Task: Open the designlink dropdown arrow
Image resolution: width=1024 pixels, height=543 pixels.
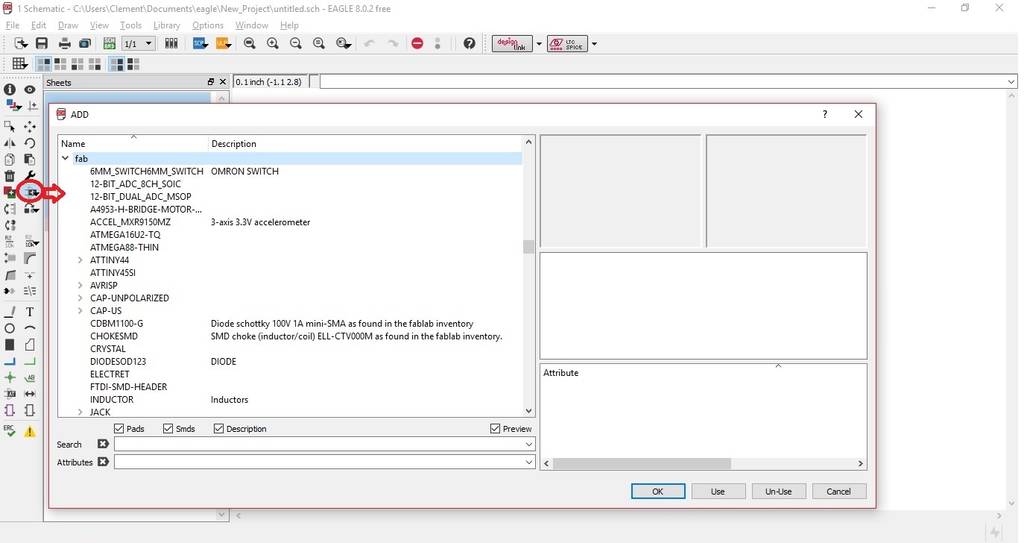Action: pyautogui.click(x=539, y=44)
